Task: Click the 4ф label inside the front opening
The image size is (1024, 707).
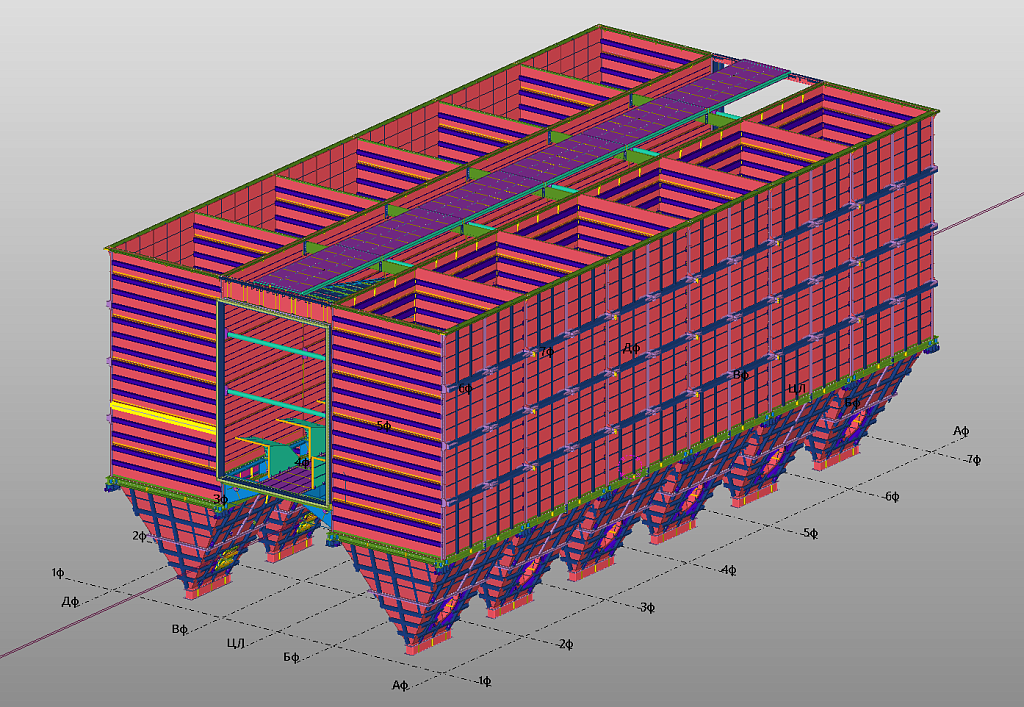Action: (x=301, y=463)
